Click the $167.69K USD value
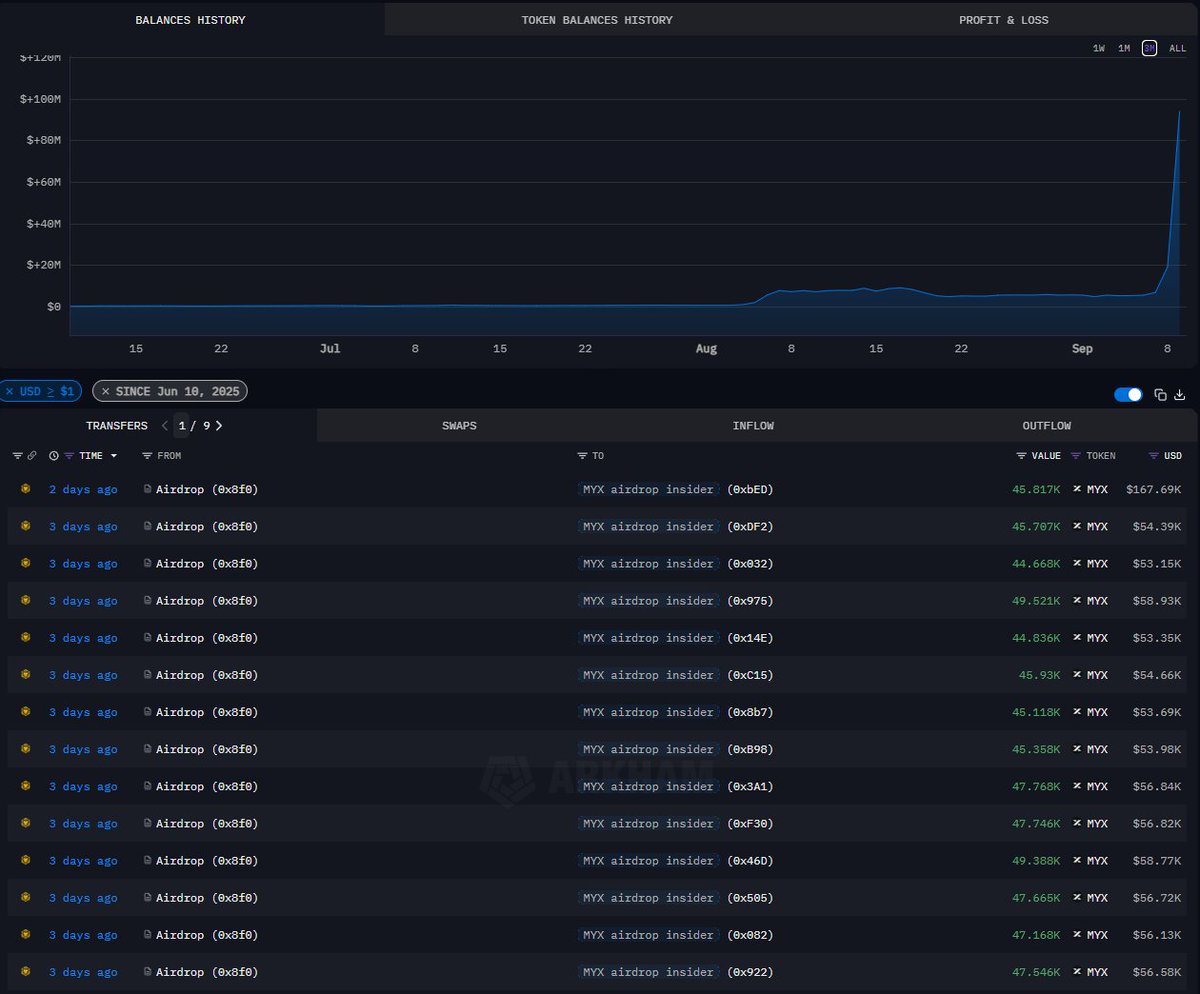The height and width of the screenshot is (994, 1200). (x=1153, y=489)
